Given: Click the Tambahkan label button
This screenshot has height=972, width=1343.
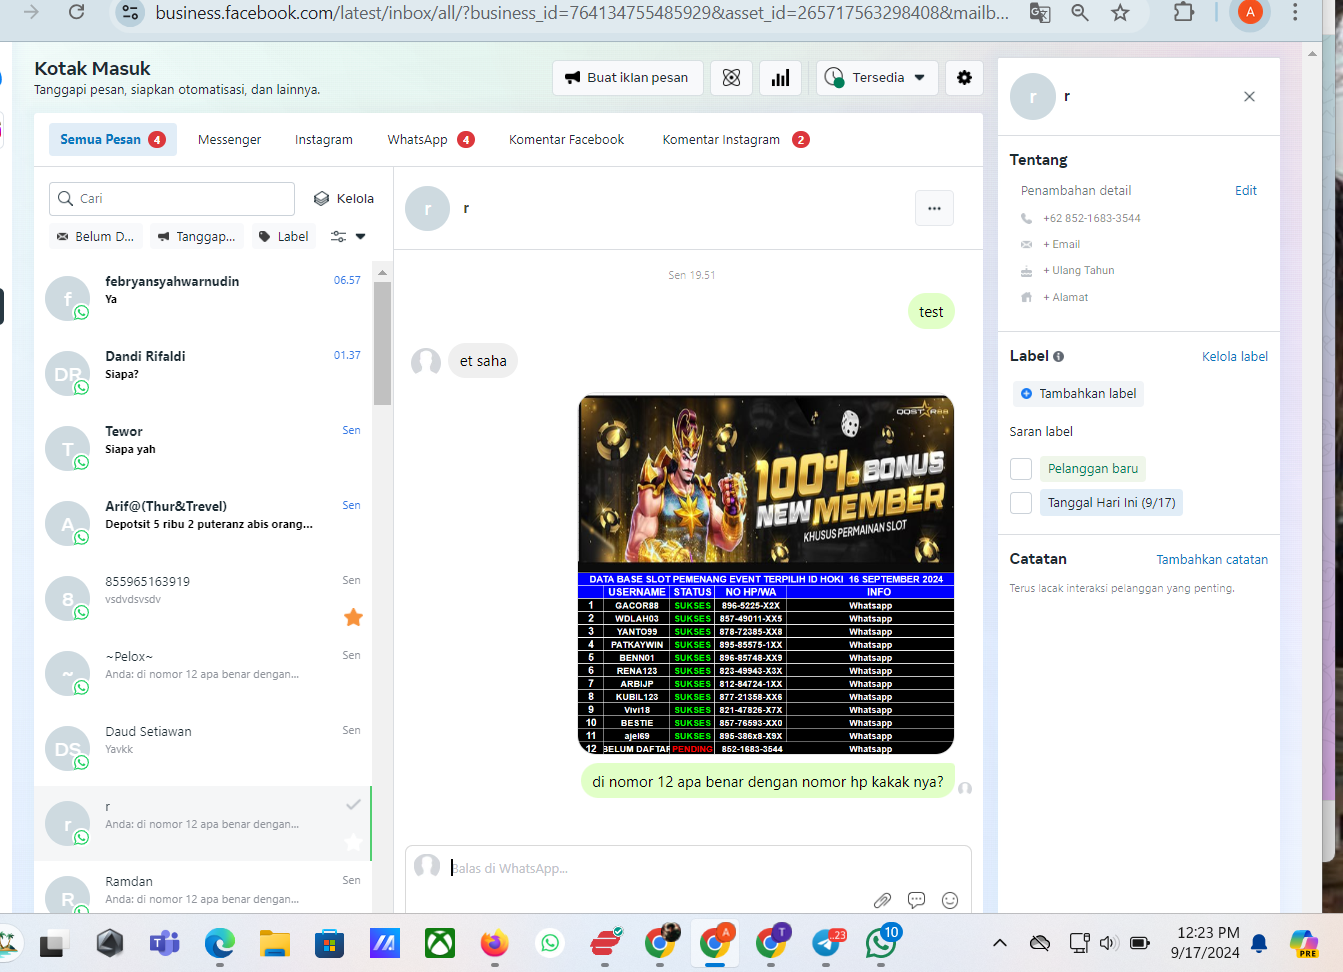Looking at the screenshot, I should pos(1078,394).
